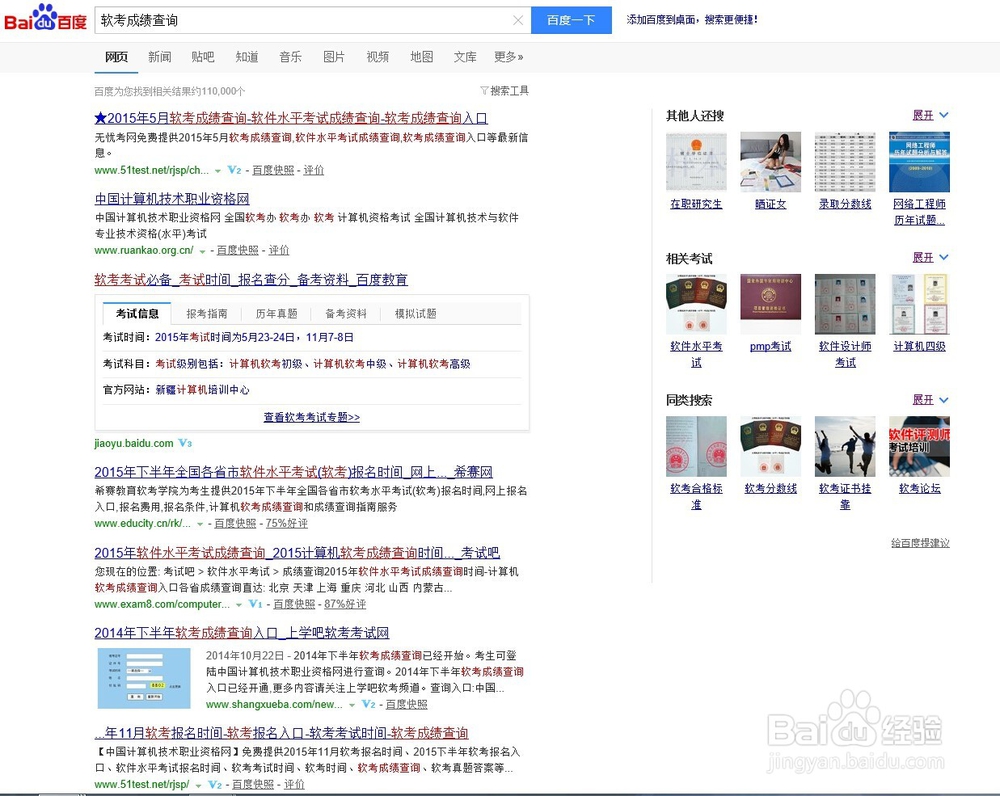
Task: Open the 添加百度到桌面 link
Action: click(692, 20)
